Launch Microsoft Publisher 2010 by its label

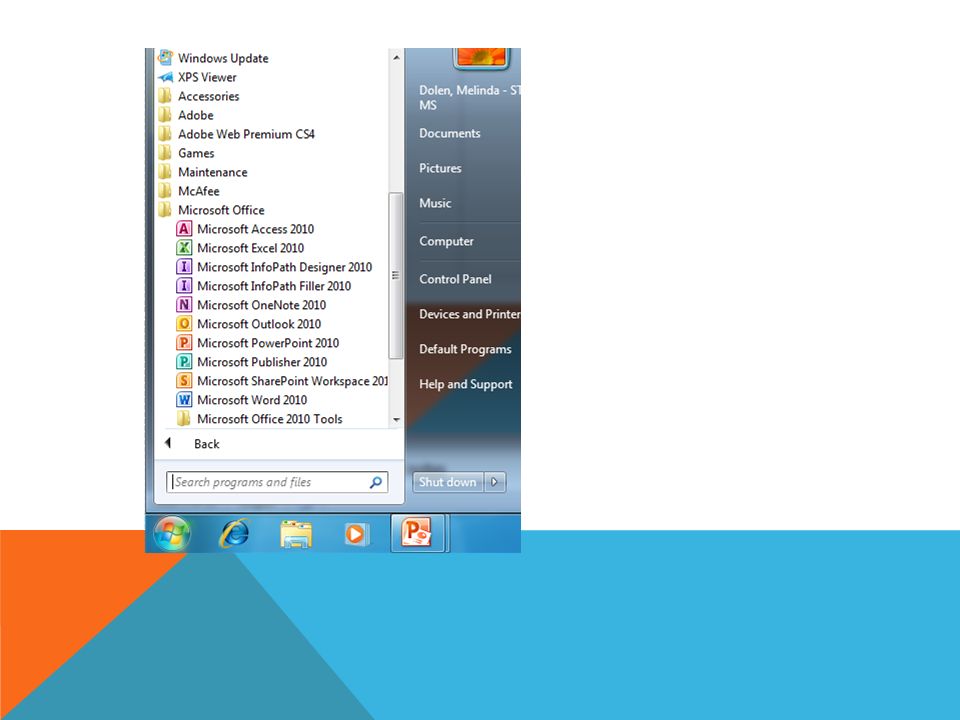(262, 362)
